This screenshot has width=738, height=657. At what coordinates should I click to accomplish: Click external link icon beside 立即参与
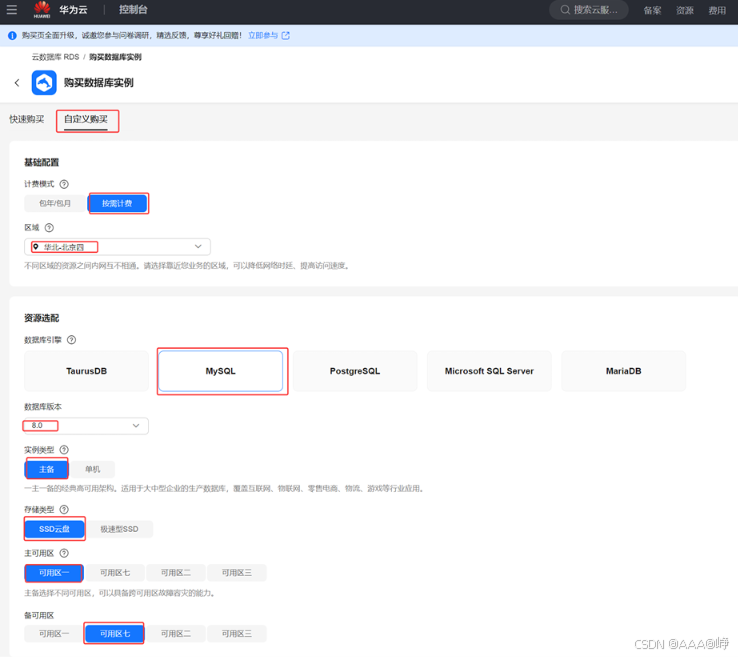(x=285, y=36)
